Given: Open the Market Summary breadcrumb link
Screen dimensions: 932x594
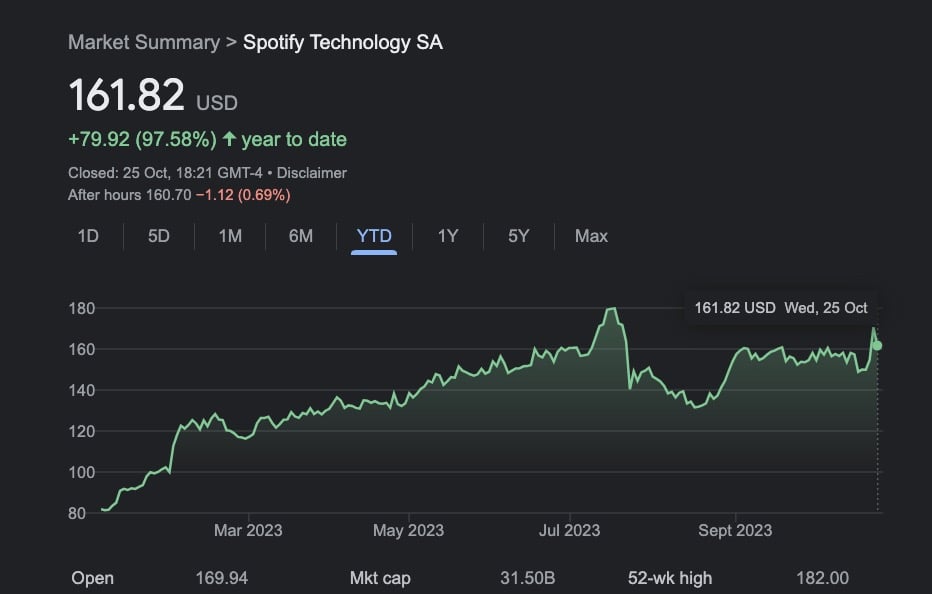Looking at the screenshot, I should coord(143,42).
